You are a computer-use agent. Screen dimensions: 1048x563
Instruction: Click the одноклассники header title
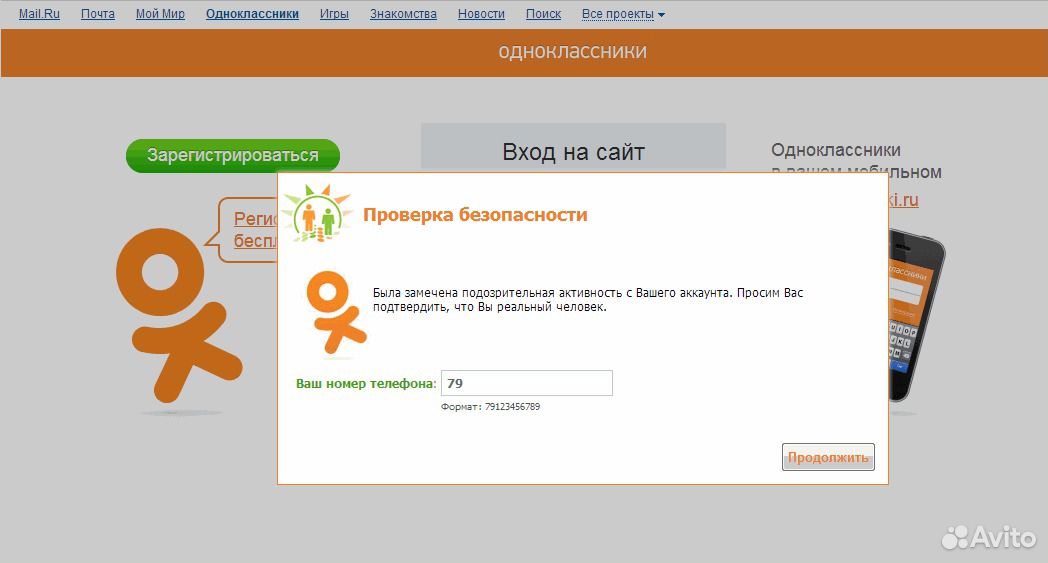[573, 51]
